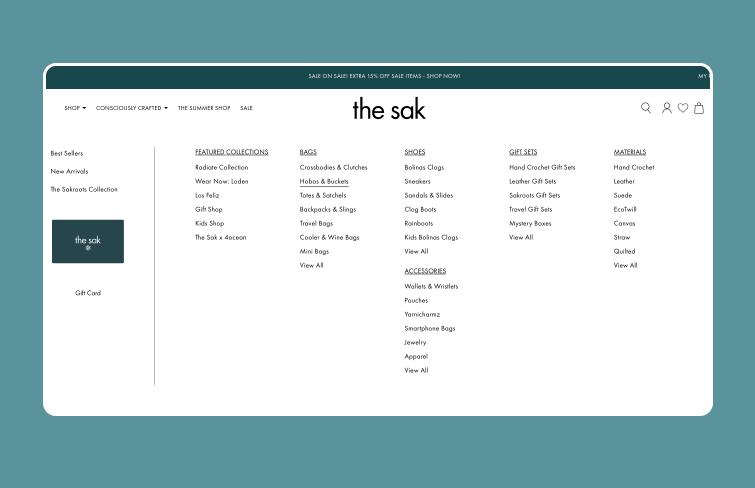This screenshot has height=488, width=755.
Task: Expand the Consciously Crafted dropdown
Action: point(132,108)
